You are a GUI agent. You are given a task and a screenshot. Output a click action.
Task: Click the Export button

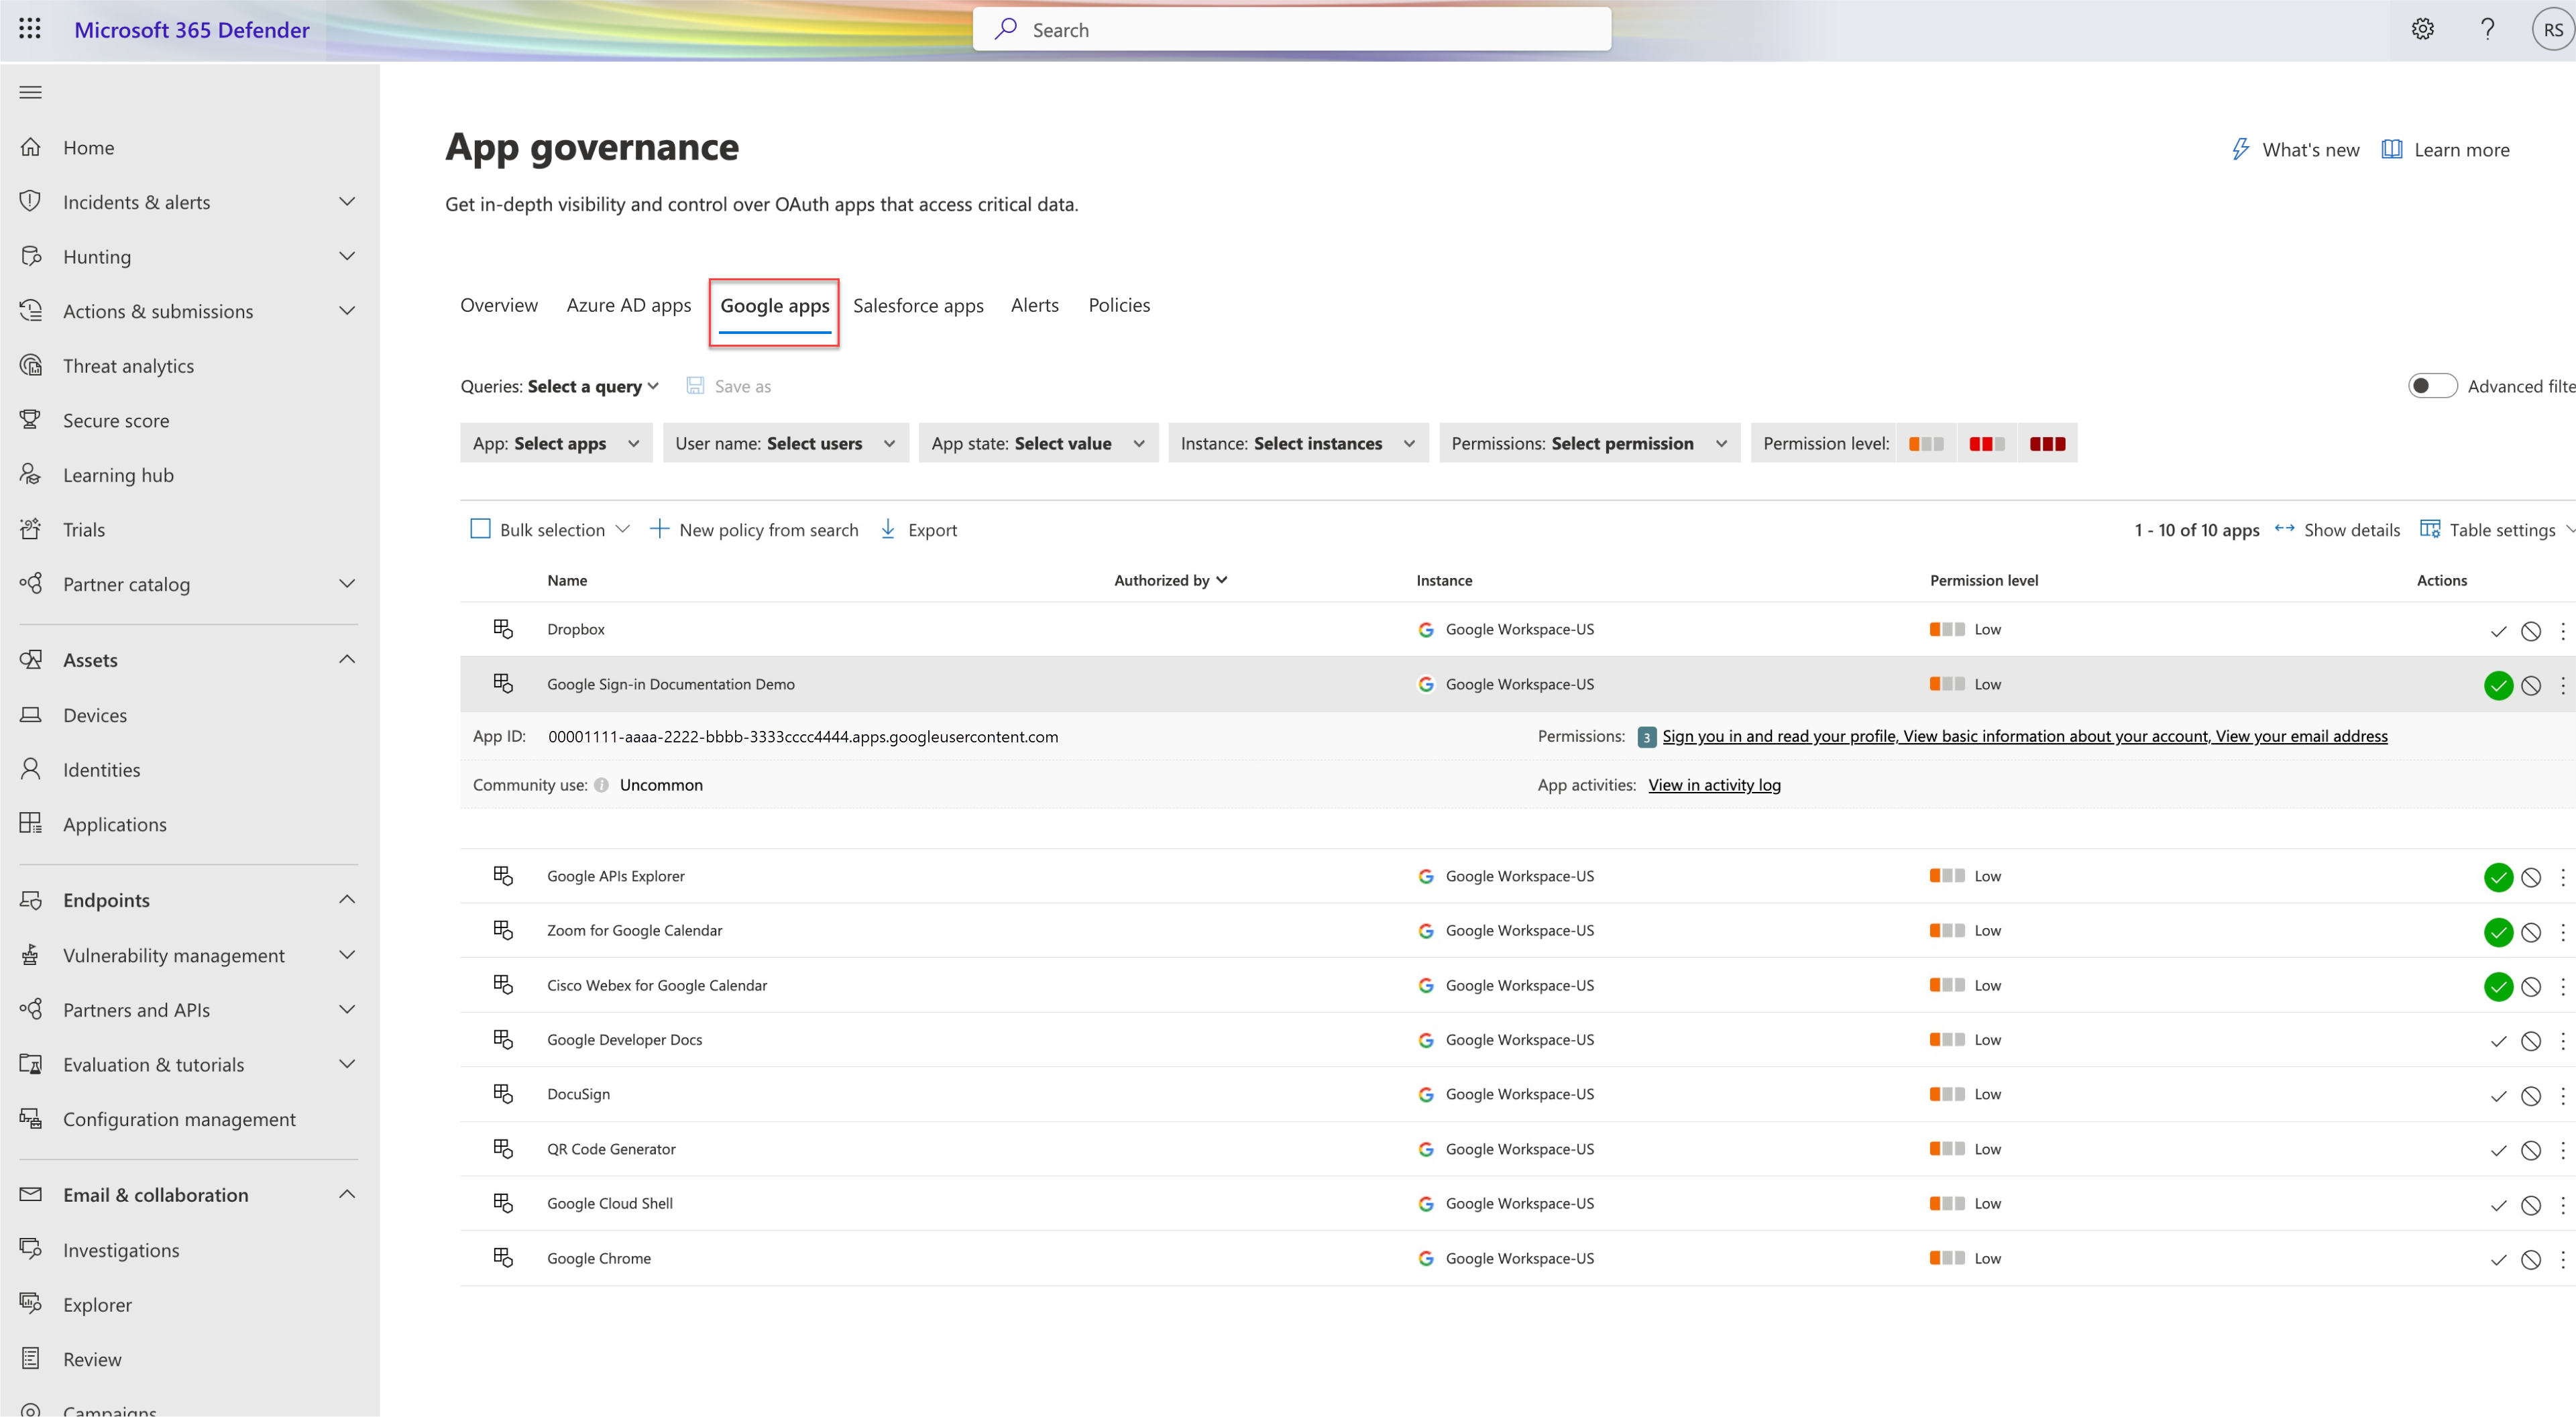(919, 528)
